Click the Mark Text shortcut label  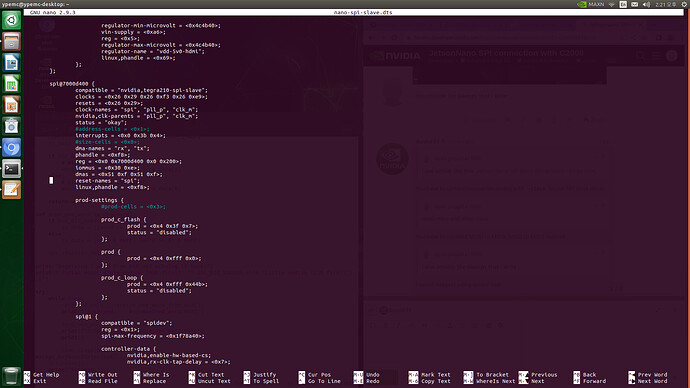click(436, 375)
